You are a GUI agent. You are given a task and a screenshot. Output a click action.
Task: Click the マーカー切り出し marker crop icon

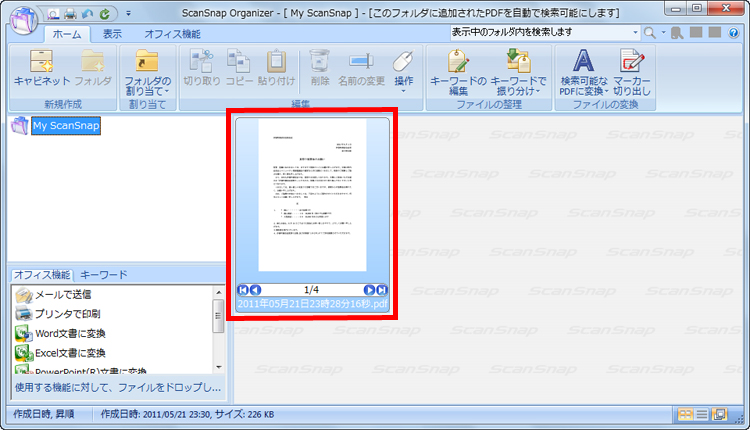tap(632, 72)
